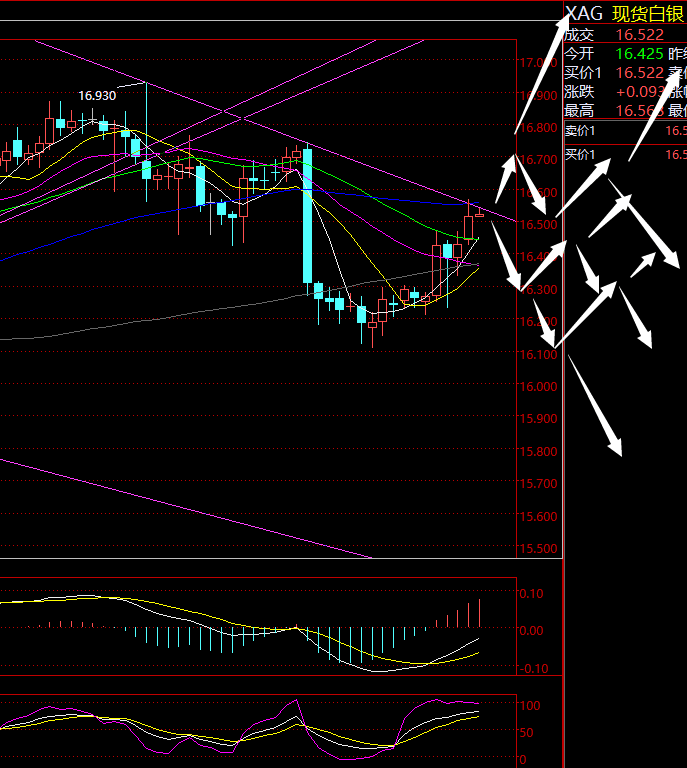This screenshot has height=768, width=687.
Task: Click the 16.200 price axis label
Action: [538, 321]
